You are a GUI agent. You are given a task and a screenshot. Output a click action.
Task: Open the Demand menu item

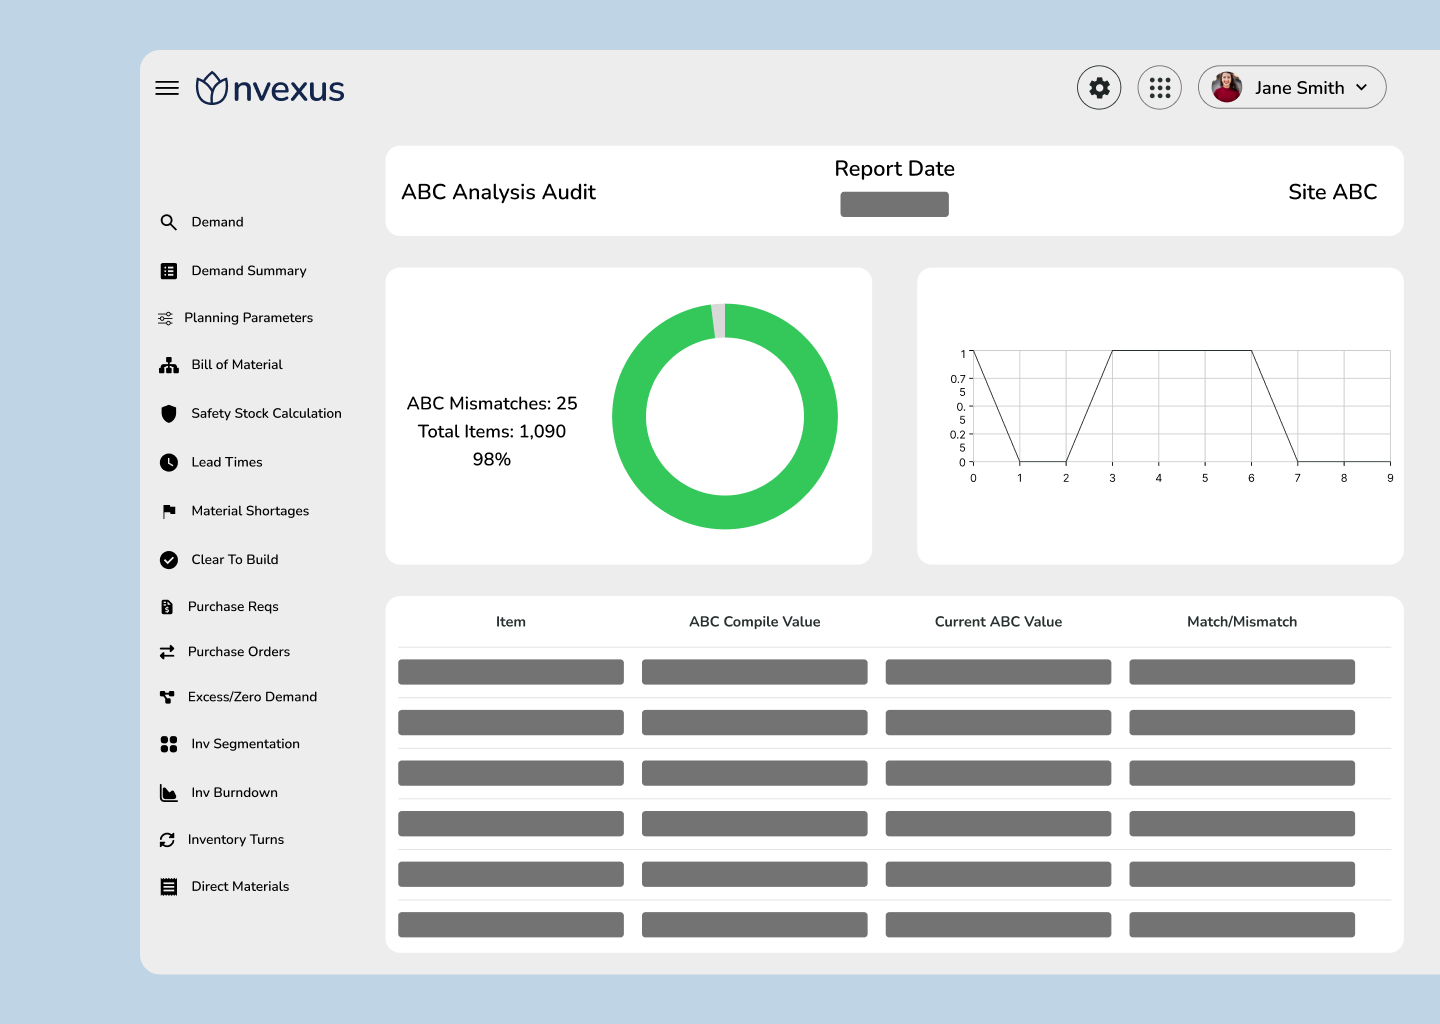(217, 222)
